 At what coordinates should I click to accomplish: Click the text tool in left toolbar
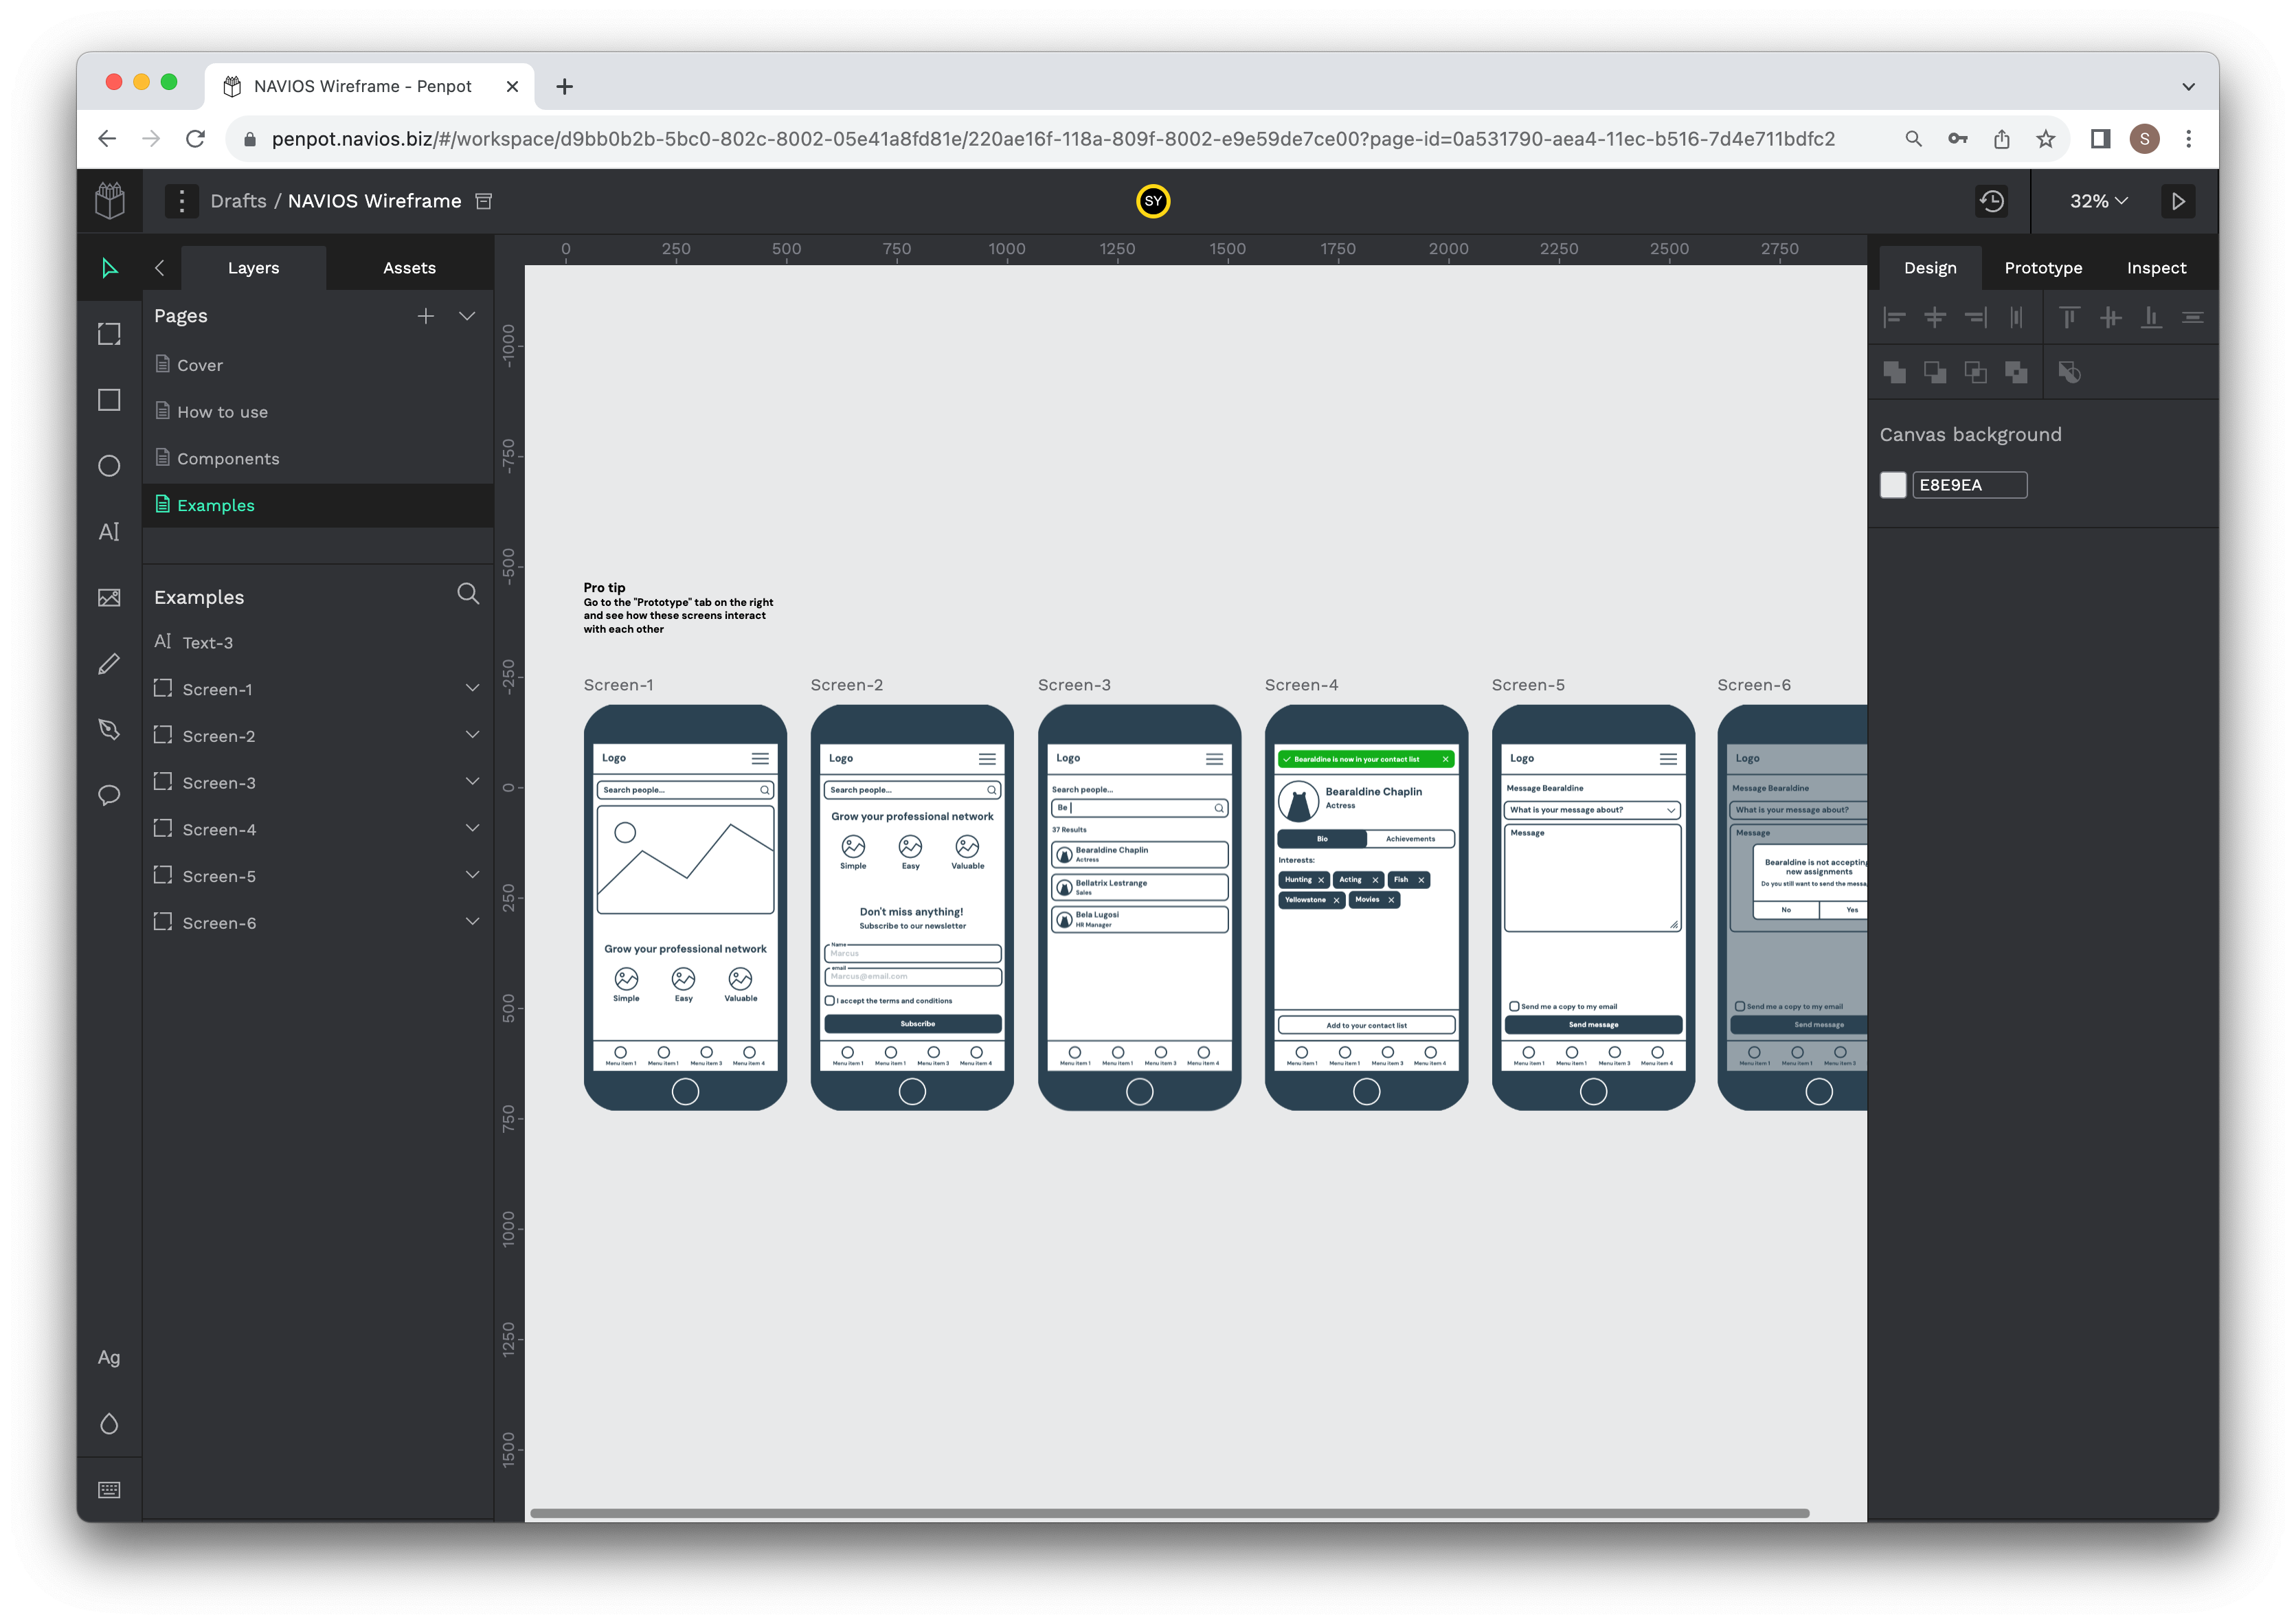pyautogui.click(x=111, y=532)
